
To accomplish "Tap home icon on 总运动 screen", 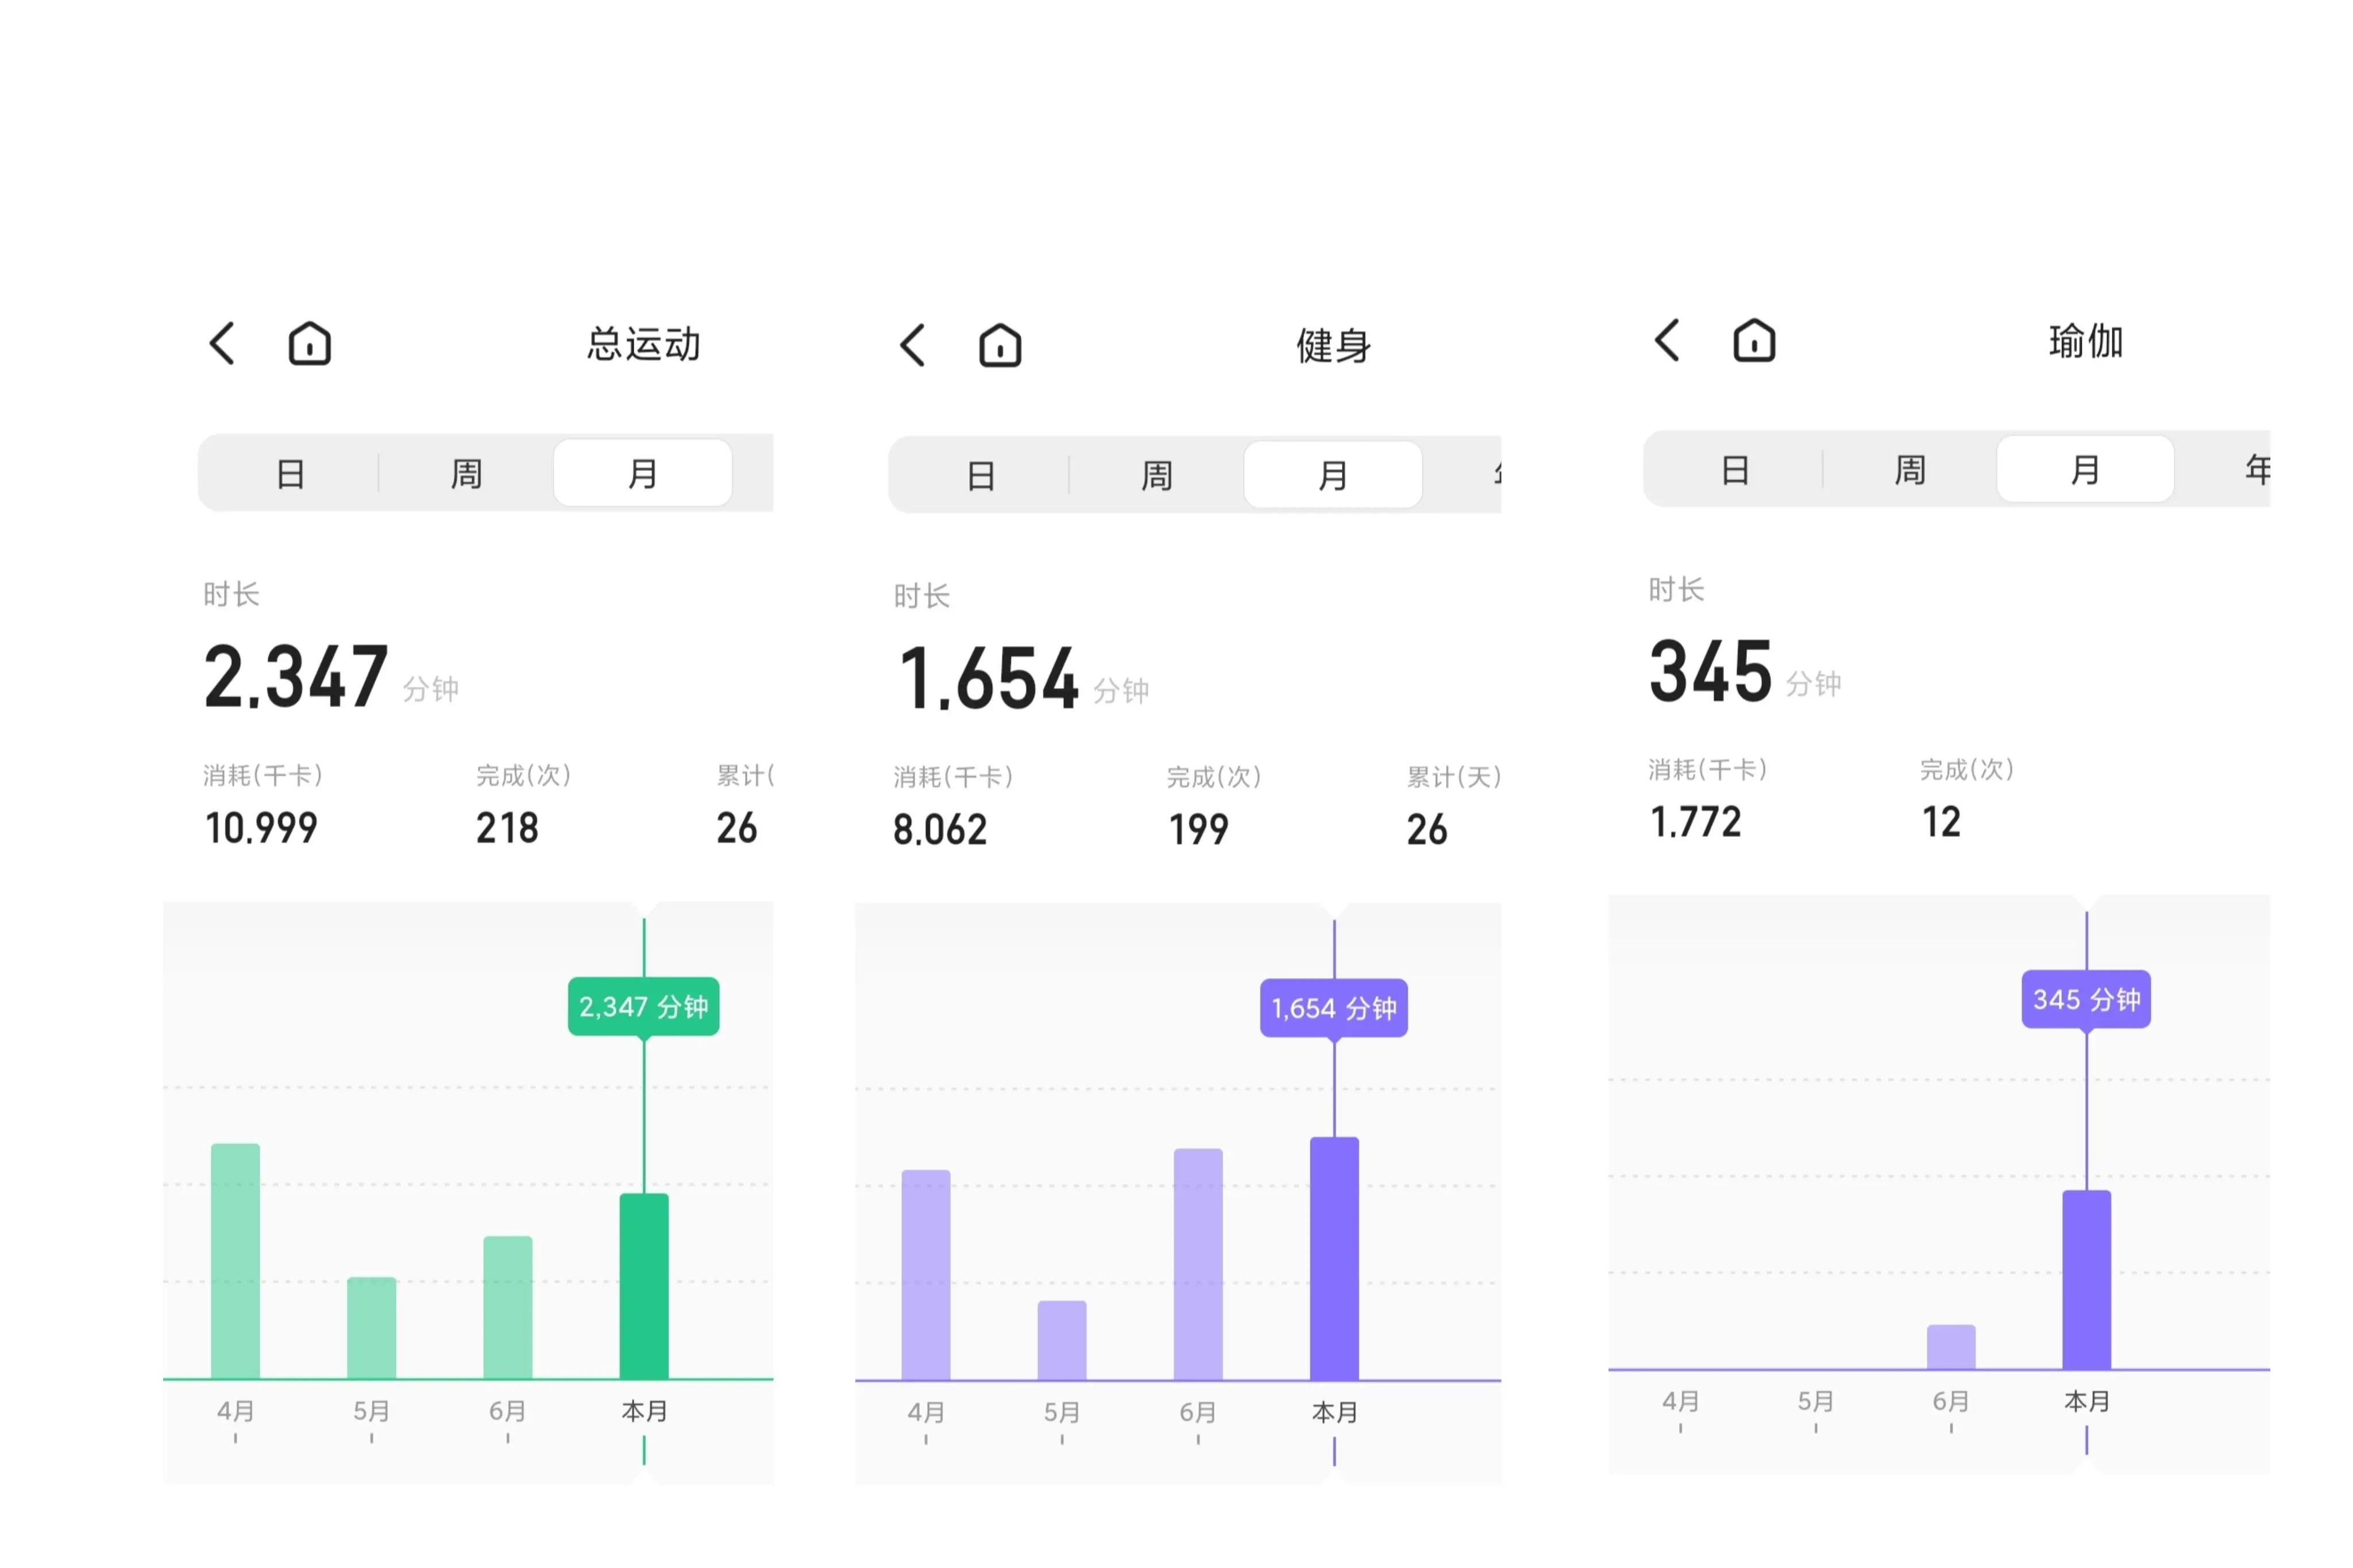I will [x=309, y=343].
